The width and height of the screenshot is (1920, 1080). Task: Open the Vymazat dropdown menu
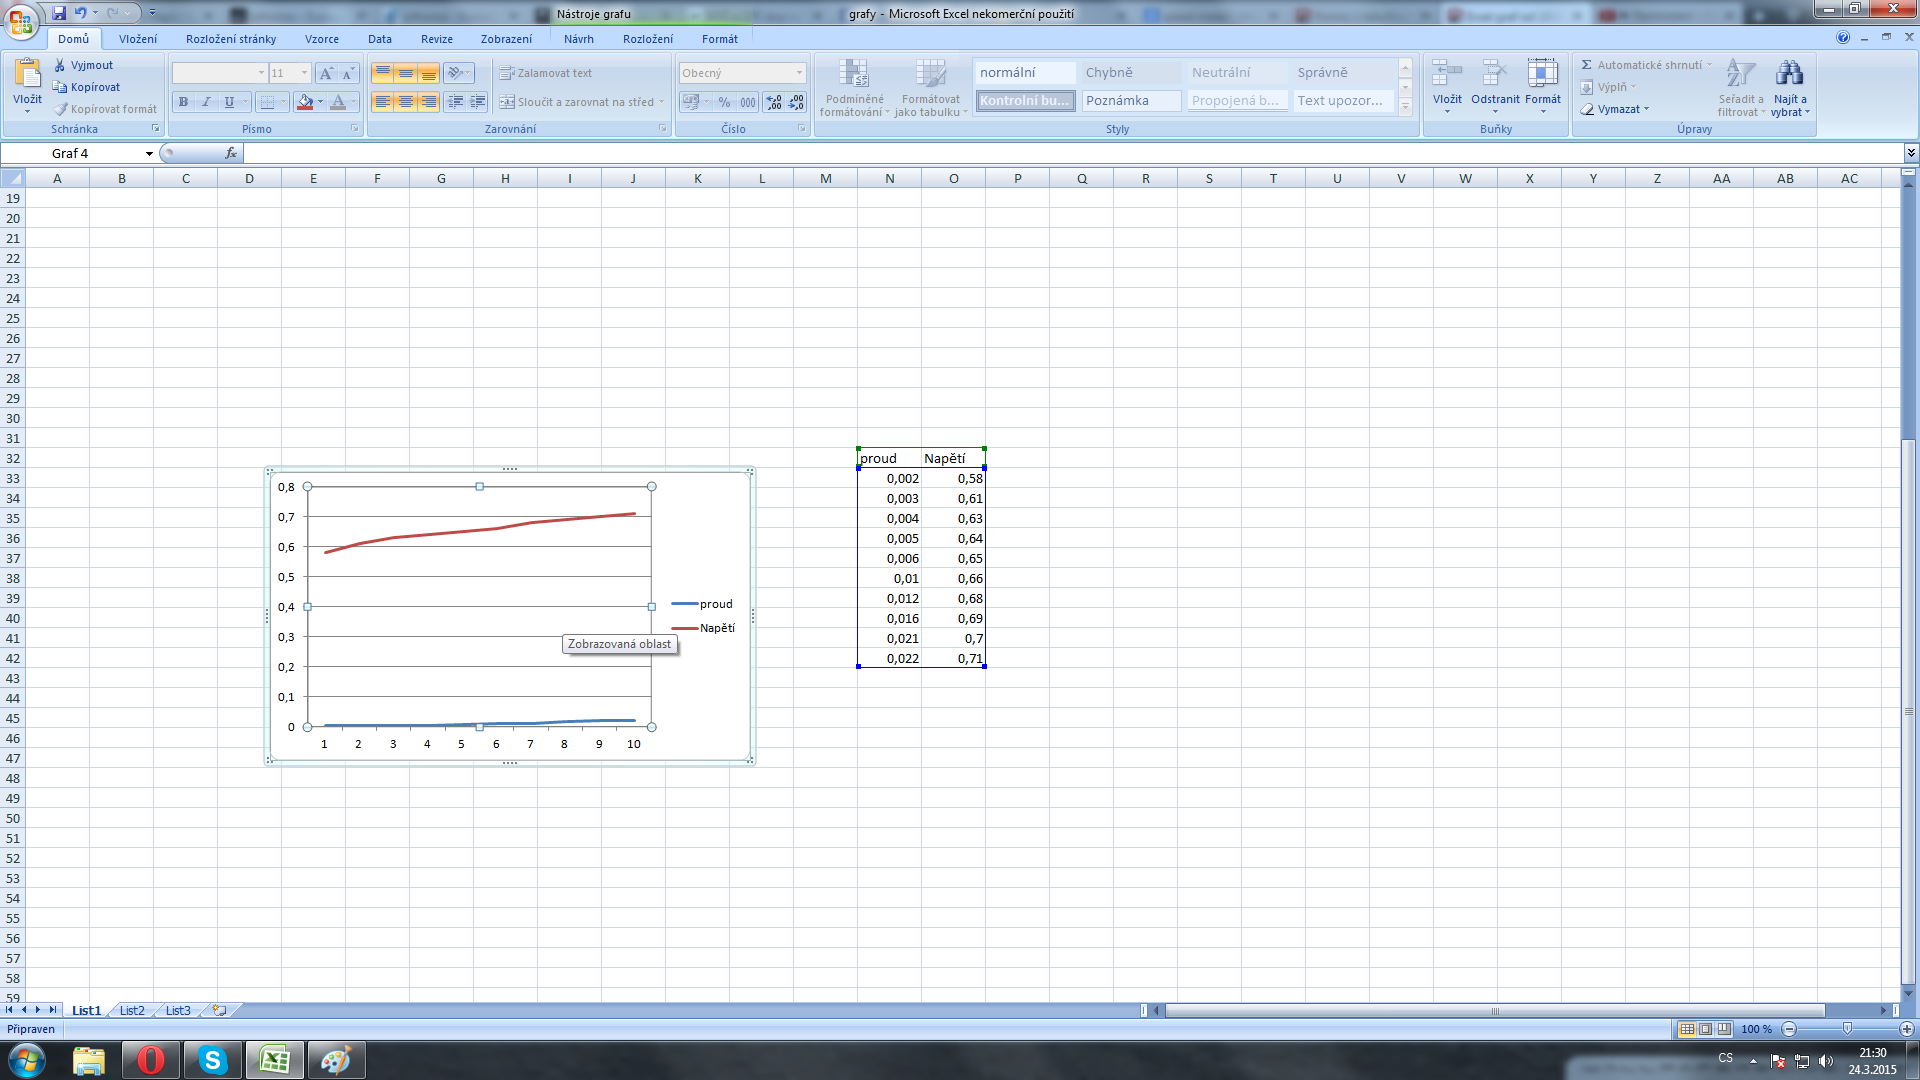[1646, 109]
